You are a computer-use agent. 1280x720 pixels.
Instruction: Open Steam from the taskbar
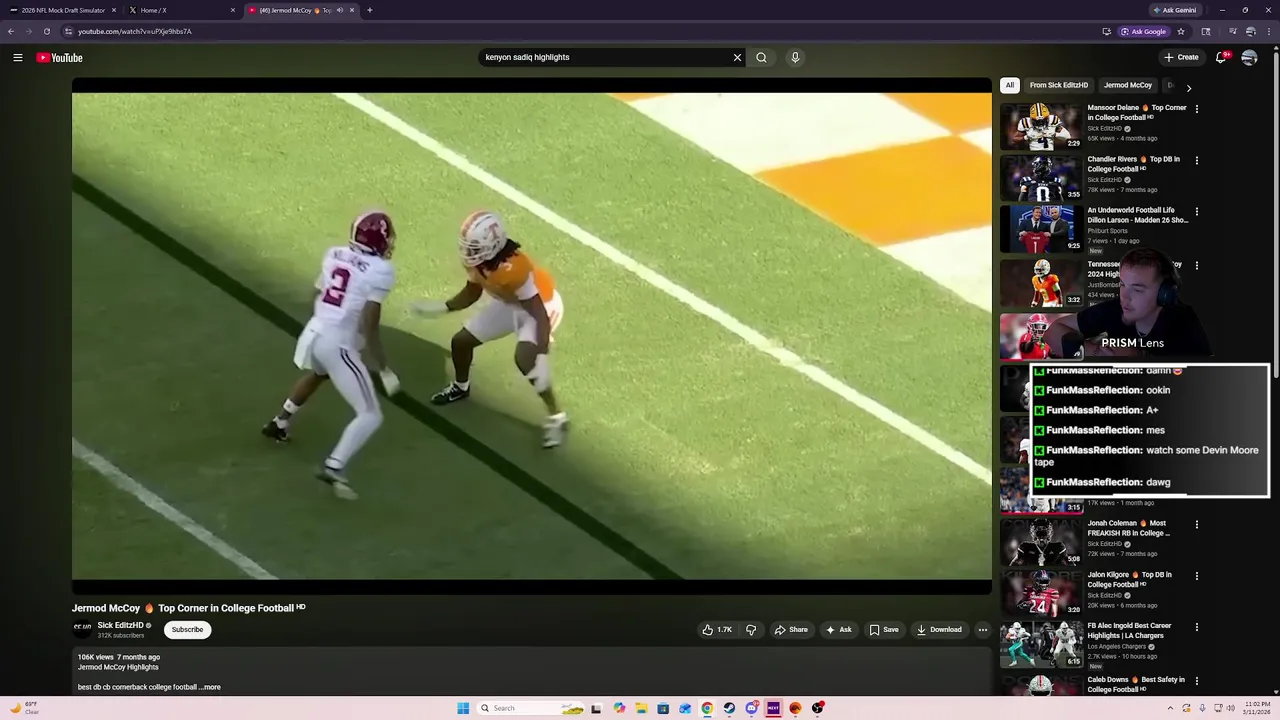pos(729,708)
